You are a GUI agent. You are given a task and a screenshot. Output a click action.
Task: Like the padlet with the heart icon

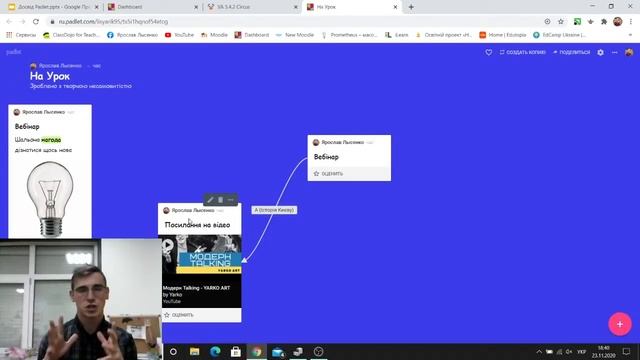pyautogui.click(x=489, y=52)
